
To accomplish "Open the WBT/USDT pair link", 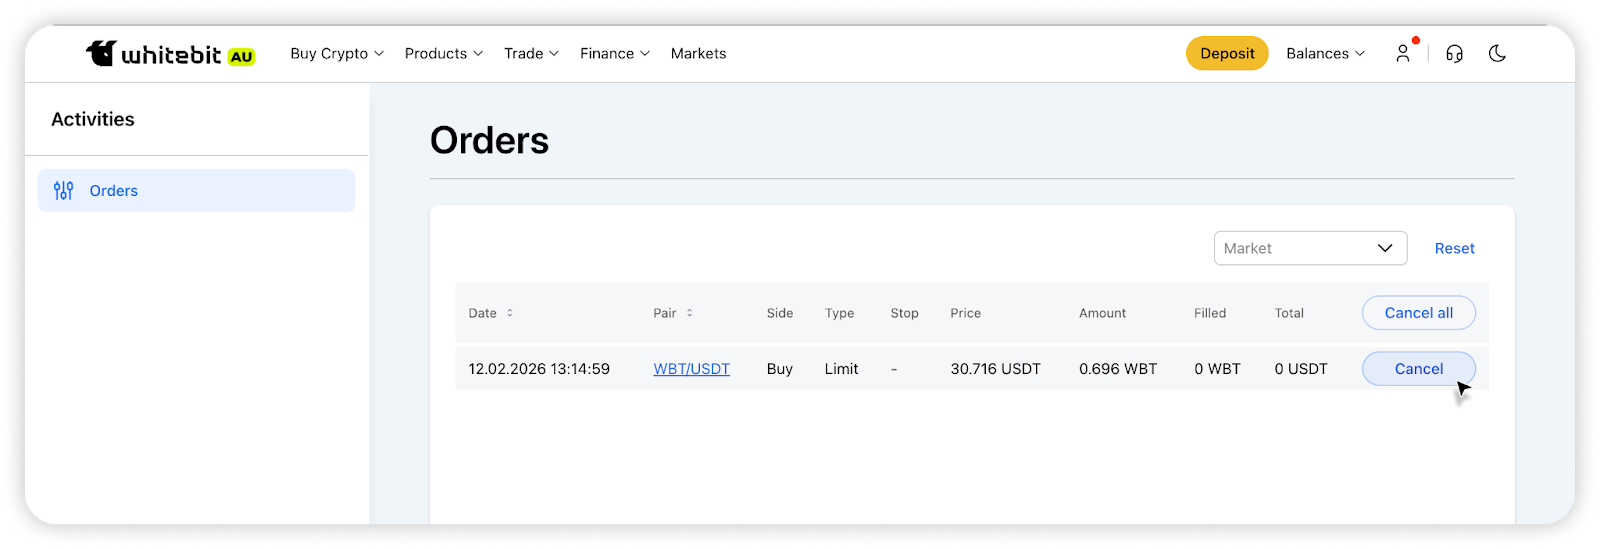I will point(691,369).
